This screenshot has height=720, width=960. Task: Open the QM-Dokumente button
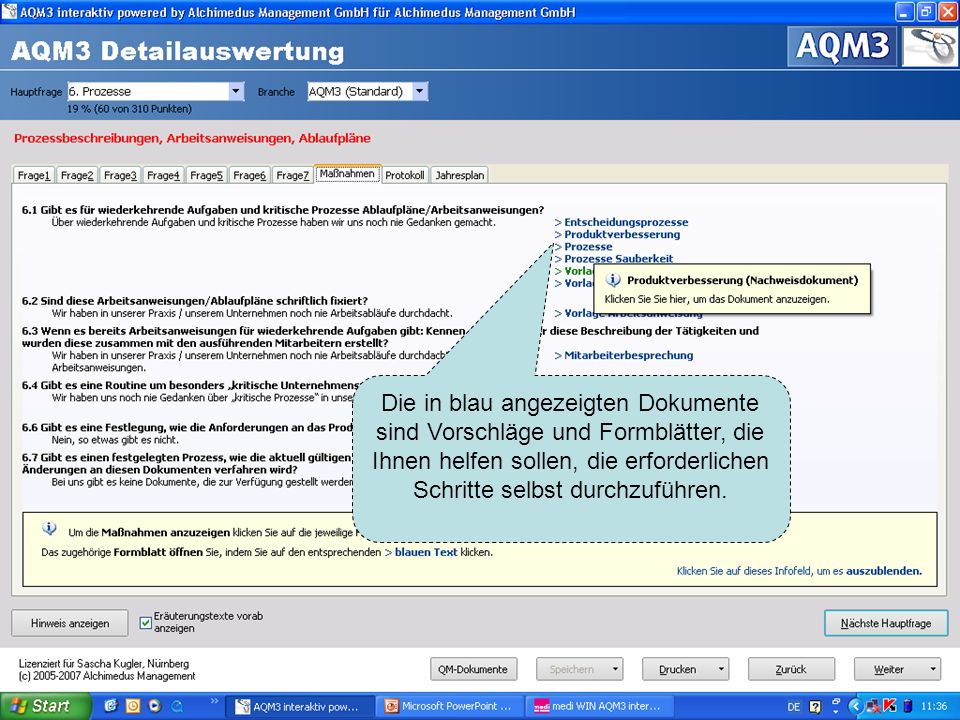(x=473, y=669)
